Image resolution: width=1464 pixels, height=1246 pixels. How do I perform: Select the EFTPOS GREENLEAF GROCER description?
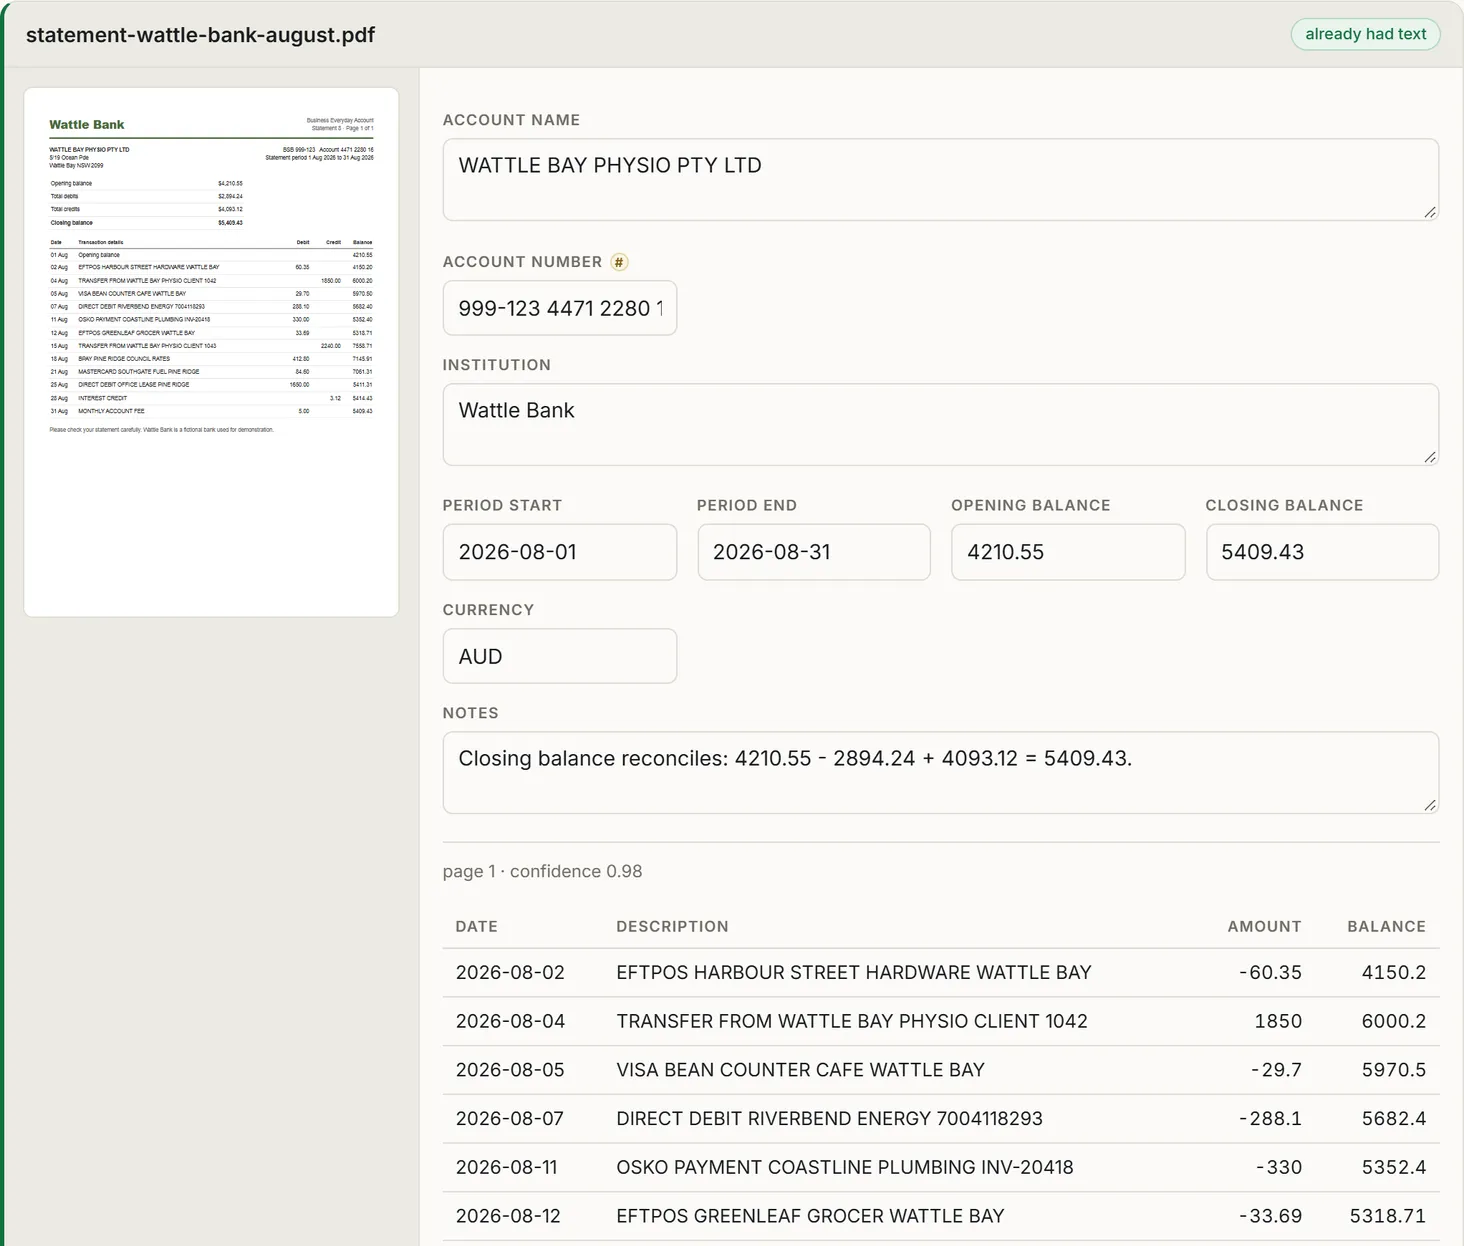tap(810, 1216)
